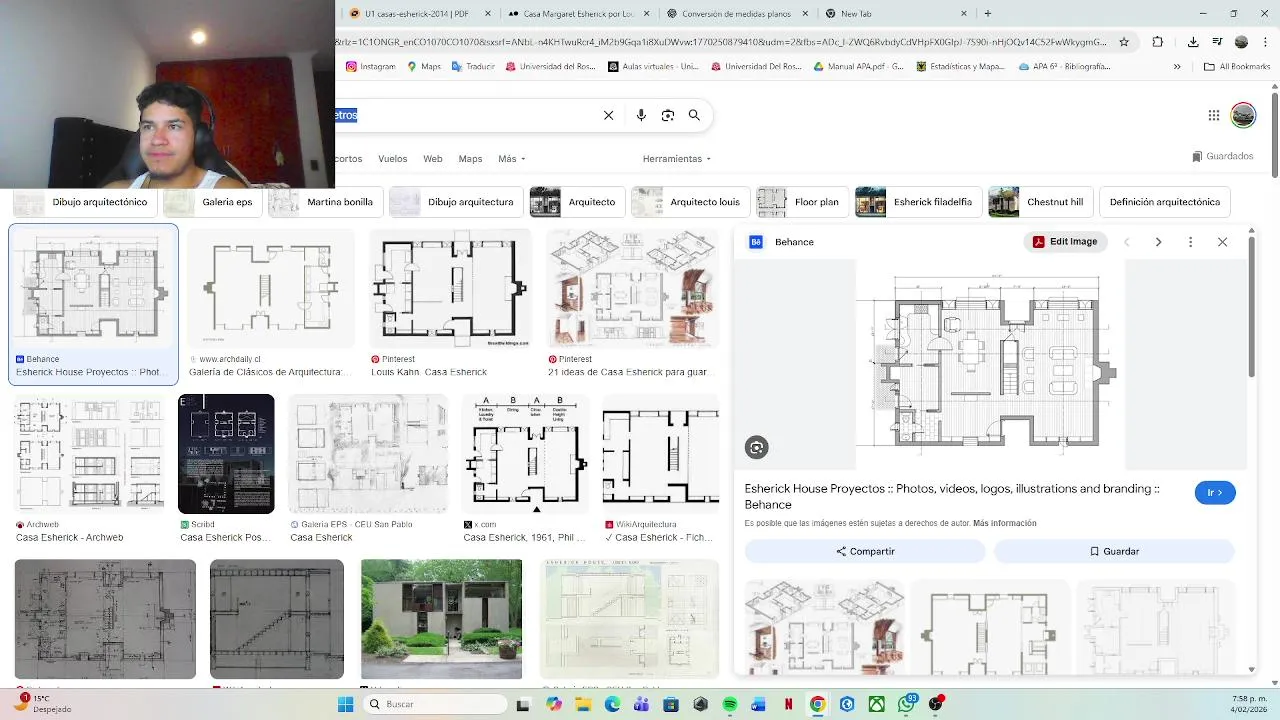Open the Manual APA.pdf bookmark
1280x720 pixels.
858,67
